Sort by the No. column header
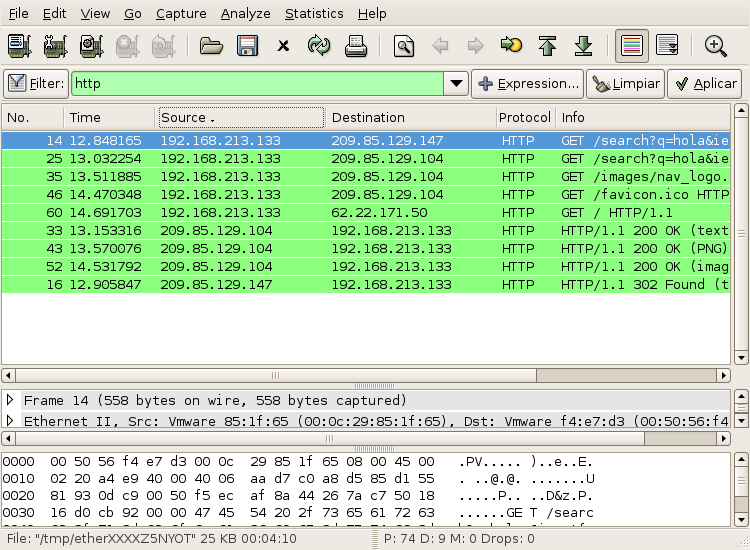750x550 pixels. click(33, 118)
